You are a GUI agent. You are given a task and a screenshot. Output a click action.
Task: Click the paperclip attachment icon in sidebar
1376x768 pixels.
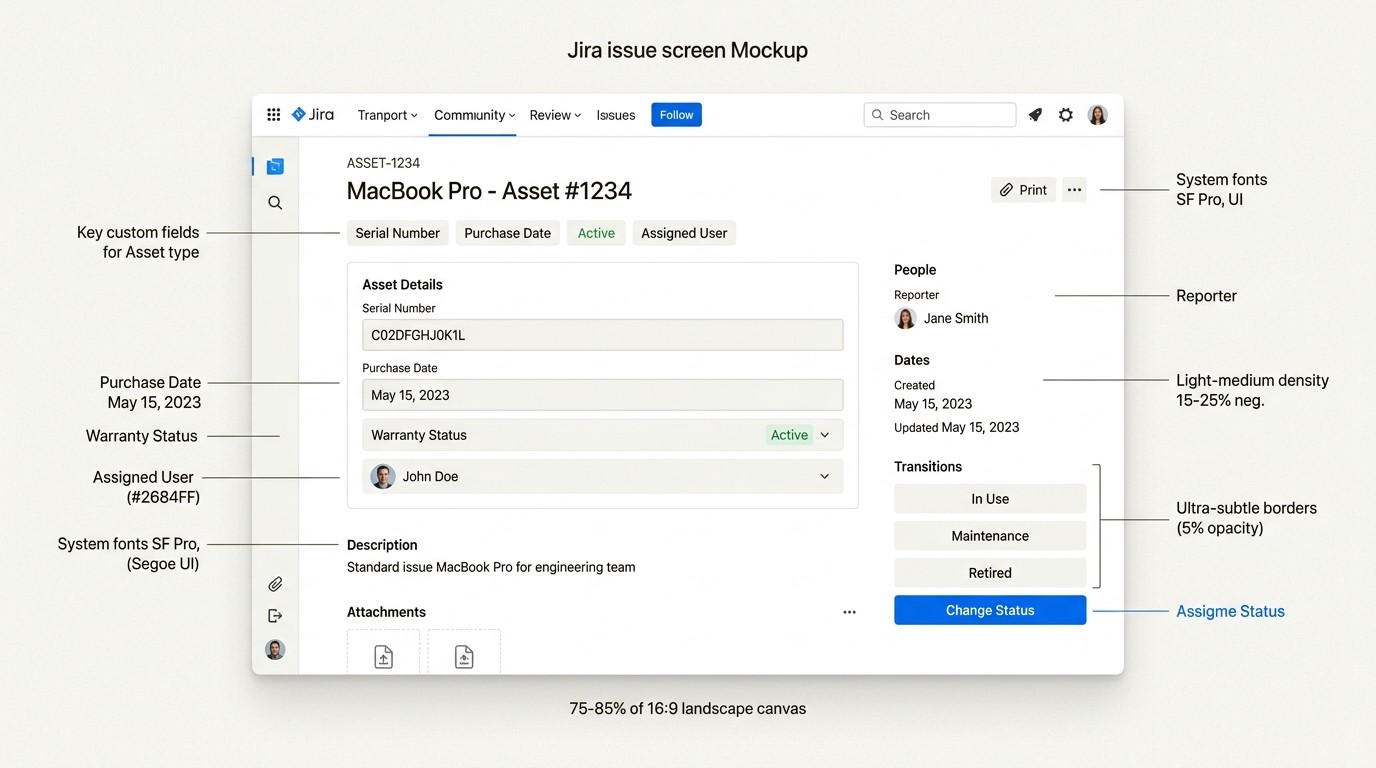tap(275, 583)
